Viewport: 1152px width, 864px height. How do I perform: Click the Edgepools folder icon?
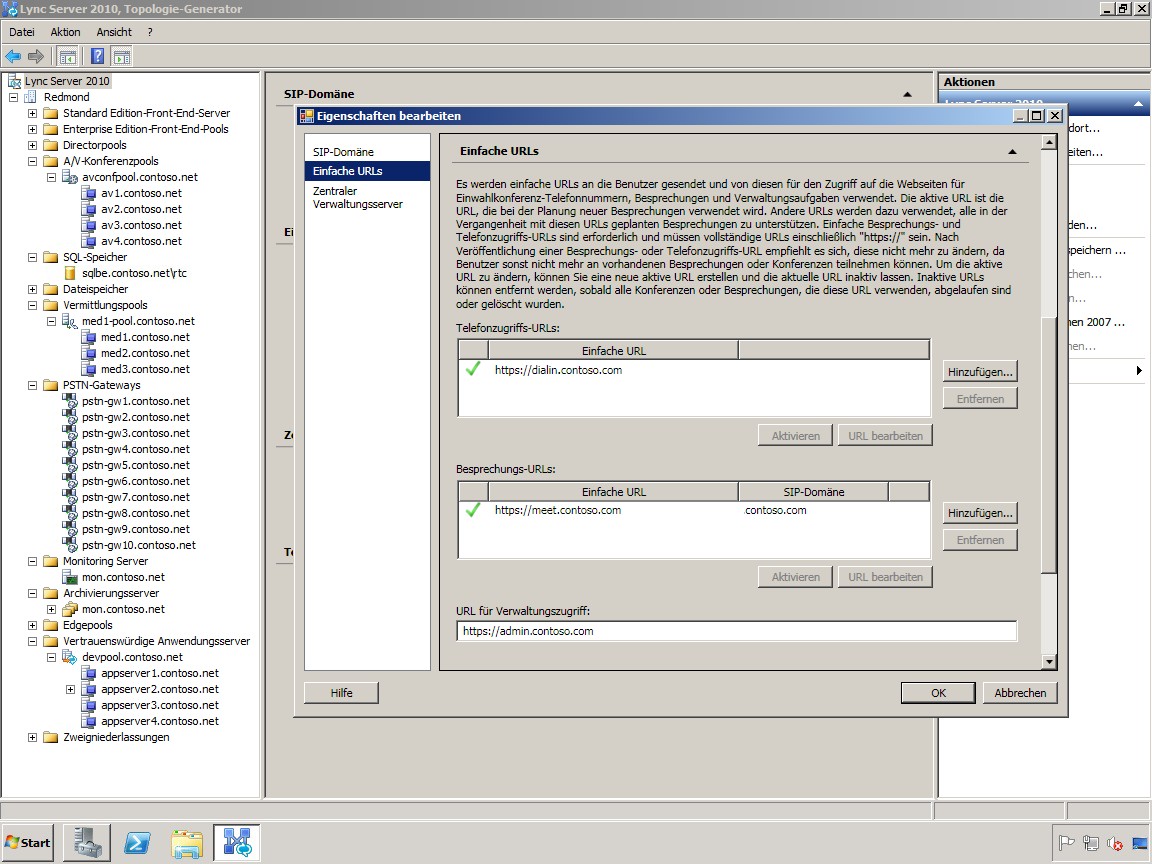coord(51,625)
